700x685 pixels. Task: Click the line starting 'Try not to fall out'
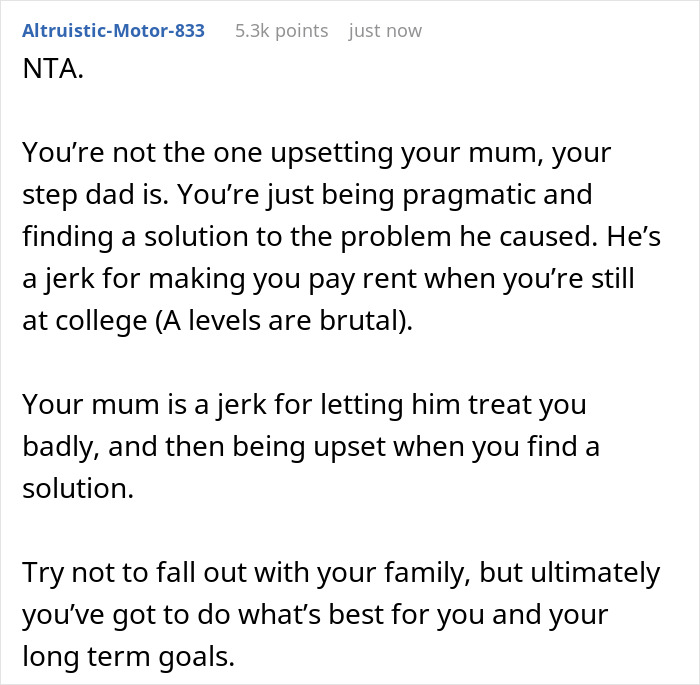(x=341, y=573)
